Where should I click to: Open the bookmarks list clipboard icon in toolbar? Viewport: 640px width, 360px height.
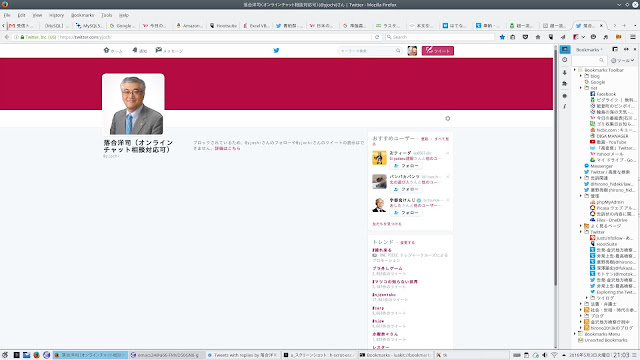pos(513,37)
